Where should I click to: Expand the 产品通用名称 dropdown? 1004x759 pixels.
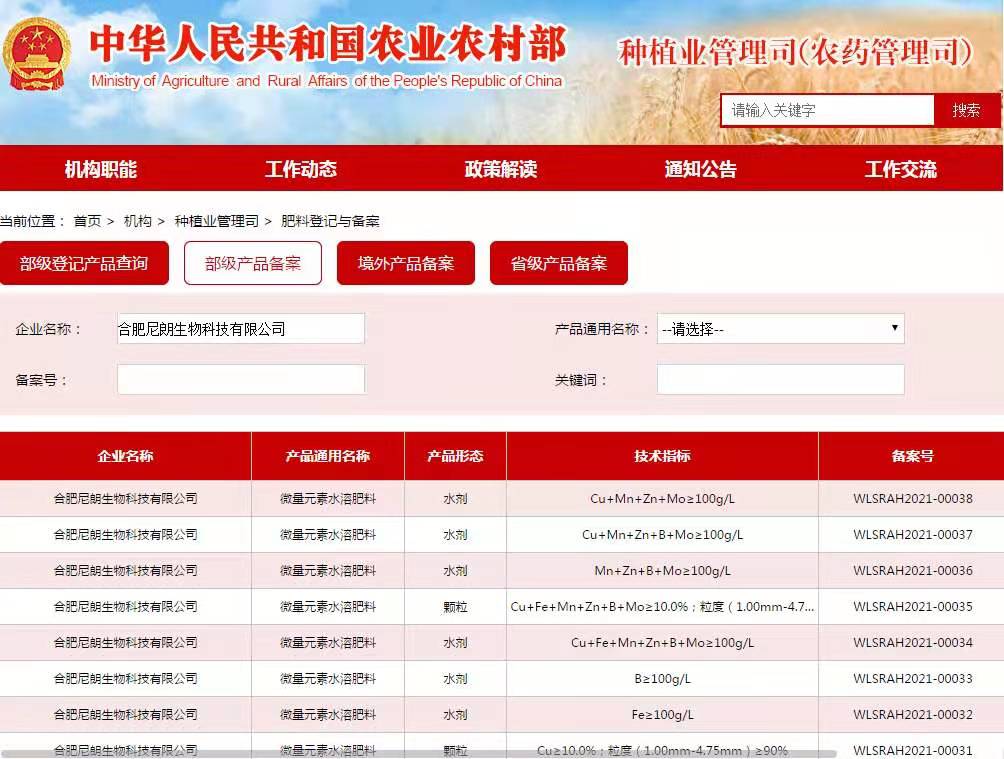pos(780,329)
